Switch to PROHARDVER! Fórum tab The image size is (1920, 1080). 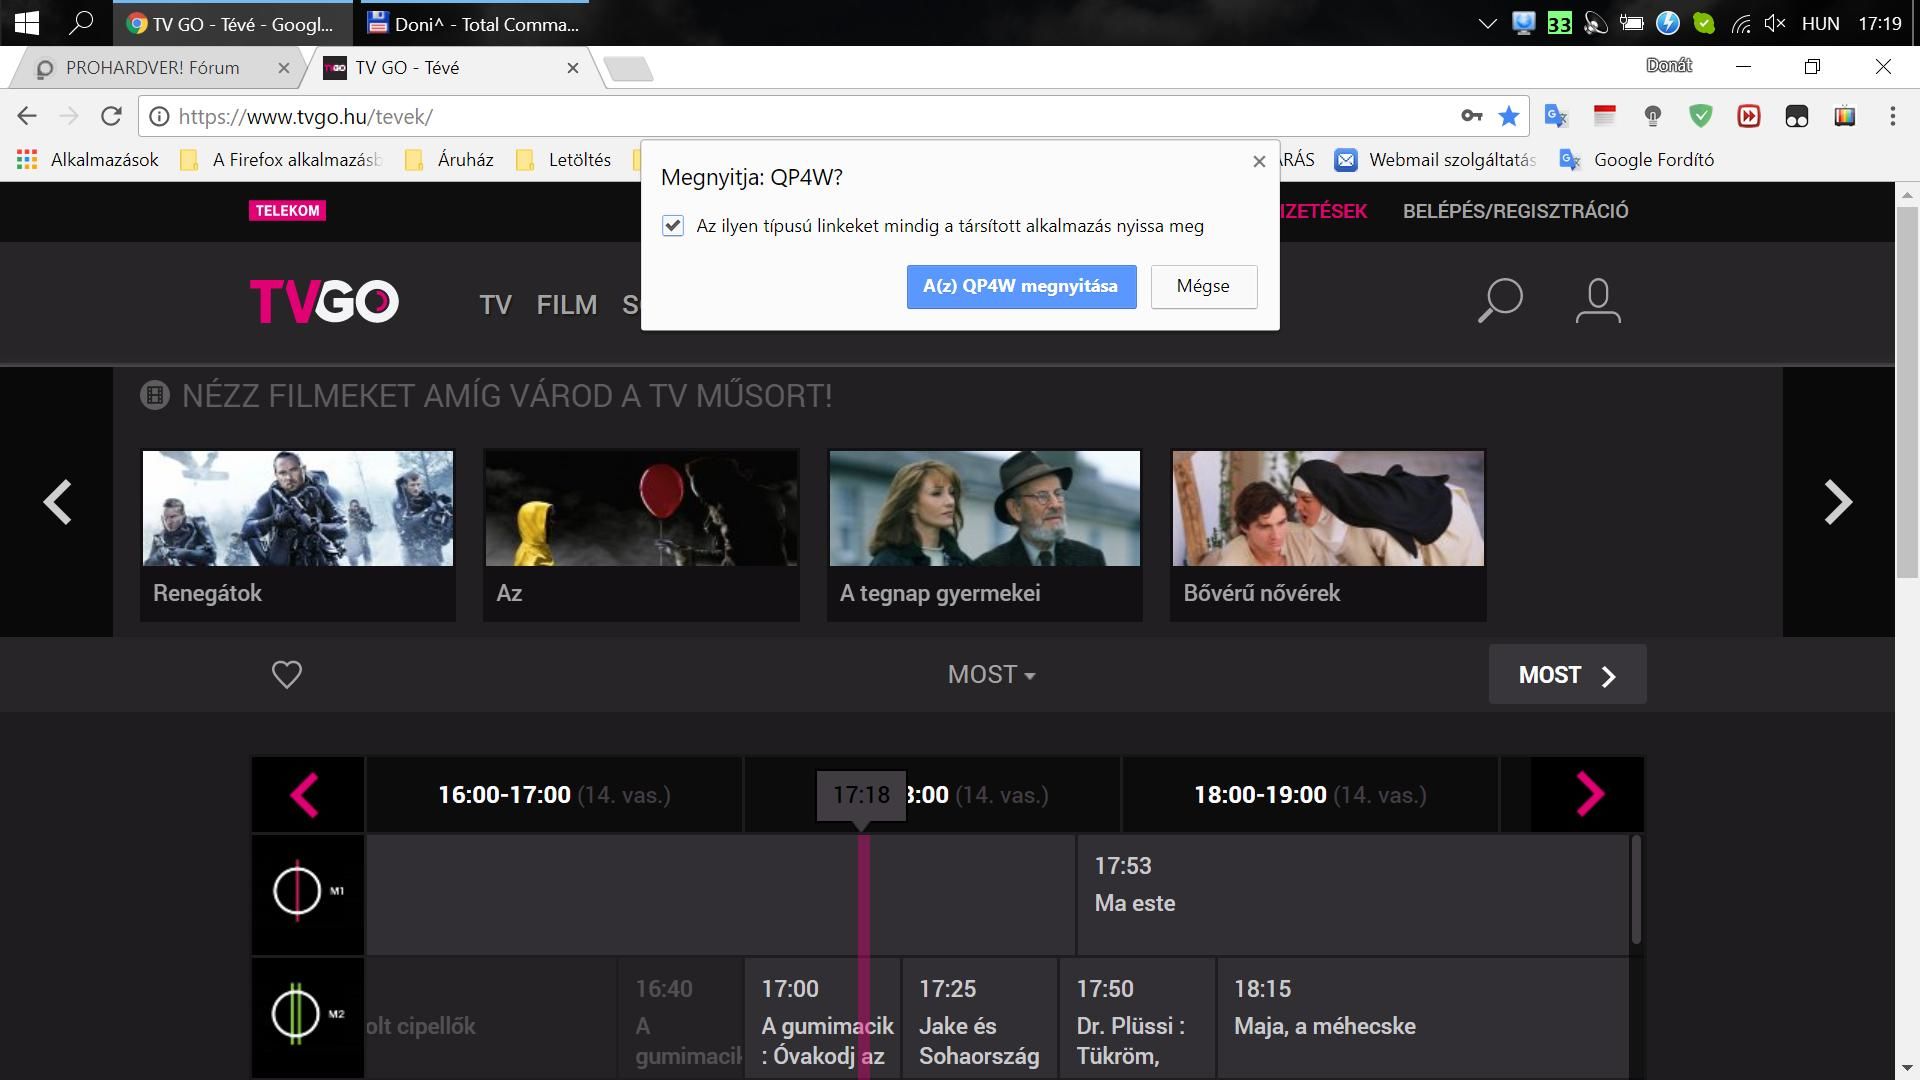click(152, 68)
